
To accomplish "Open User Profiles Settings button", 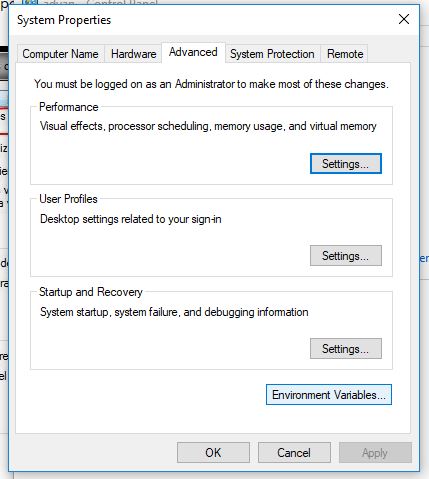I will 346,256.
